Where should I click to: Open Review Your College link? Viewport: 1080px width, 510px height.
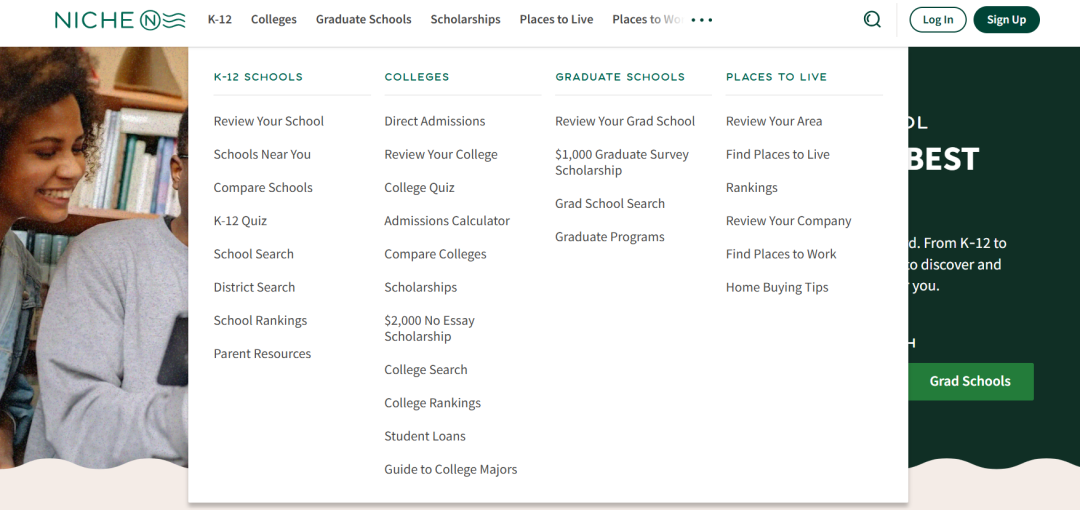pyautogui.click(x=441, y=154)
